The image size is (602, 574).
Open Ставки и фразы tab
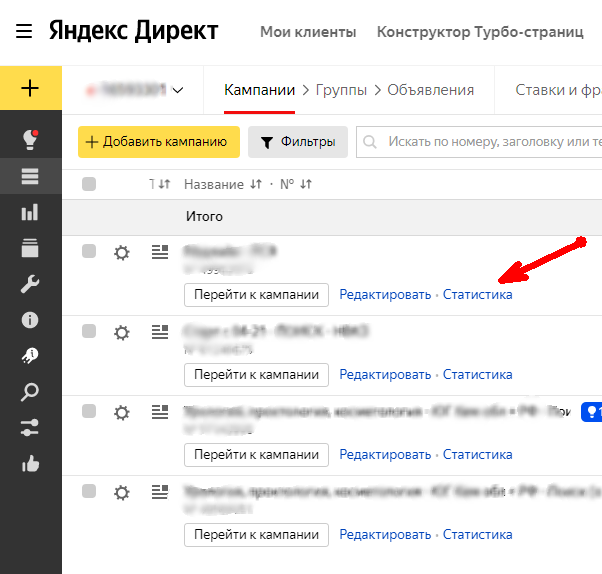point(558,90)
